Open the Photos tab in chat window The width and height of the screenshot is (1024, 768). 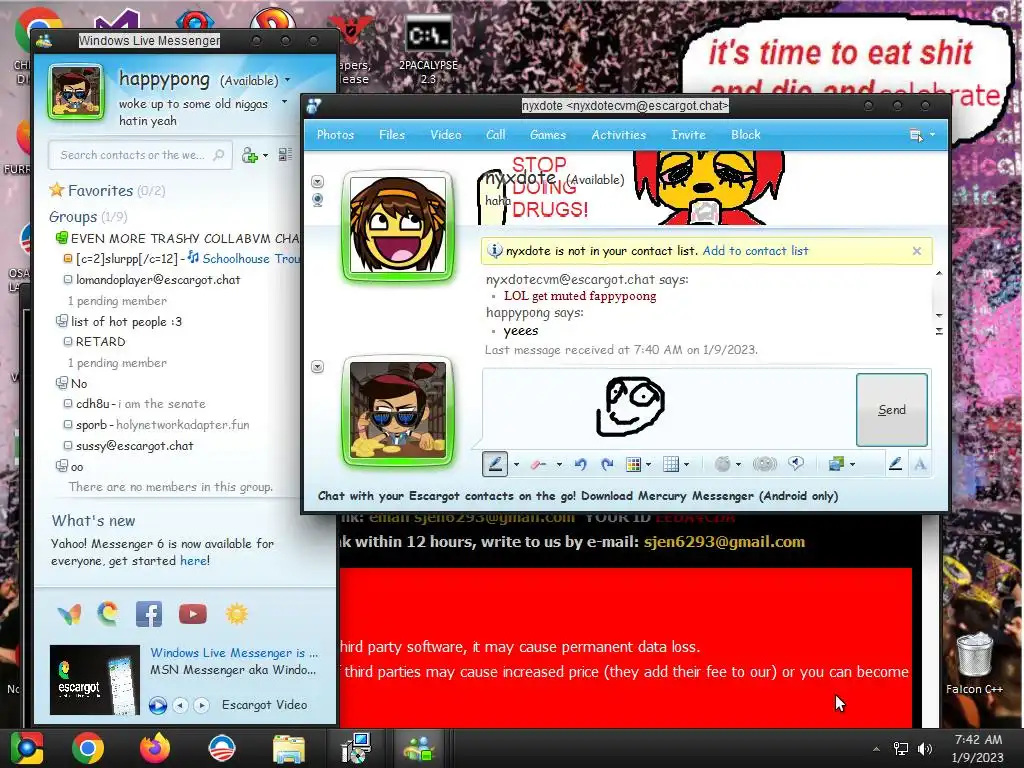335,135
